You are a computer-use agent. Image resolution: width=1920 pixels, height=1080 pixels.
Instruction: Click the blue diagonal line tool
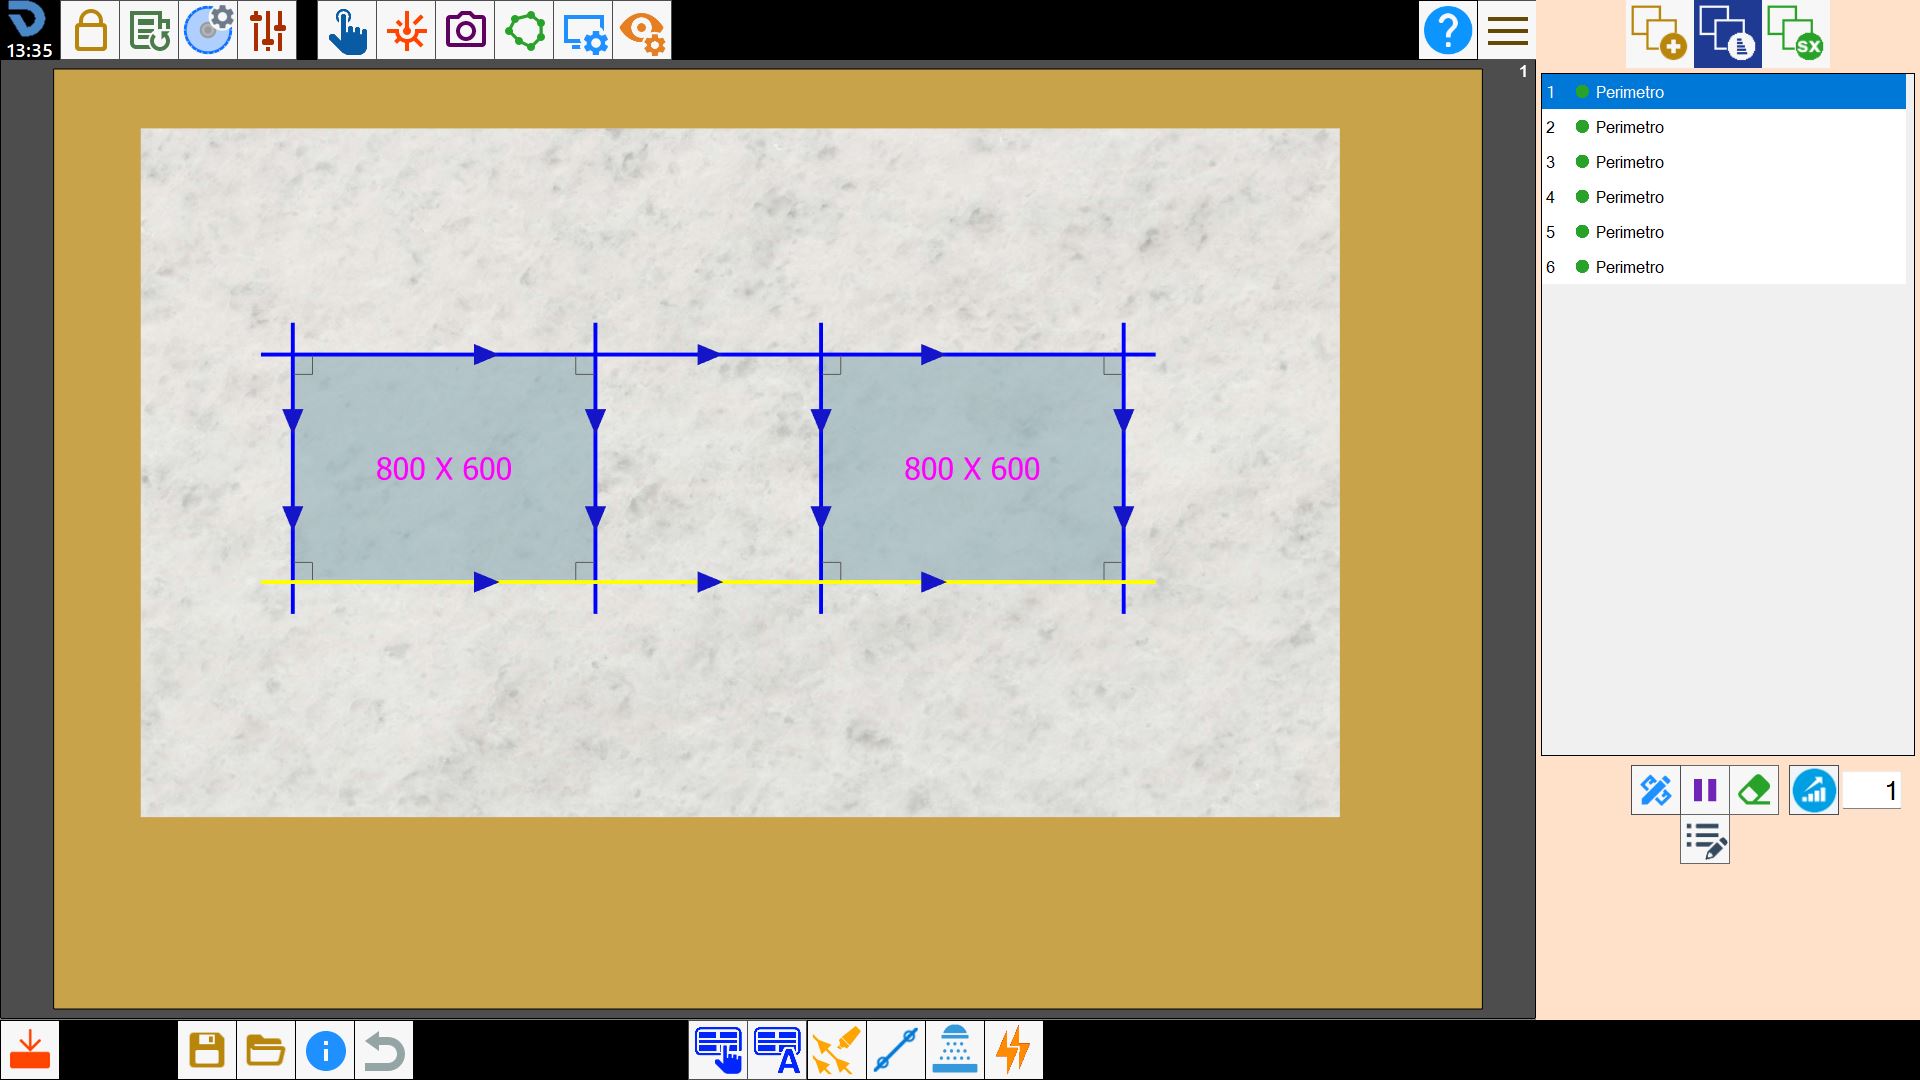tap(895, 1050)
